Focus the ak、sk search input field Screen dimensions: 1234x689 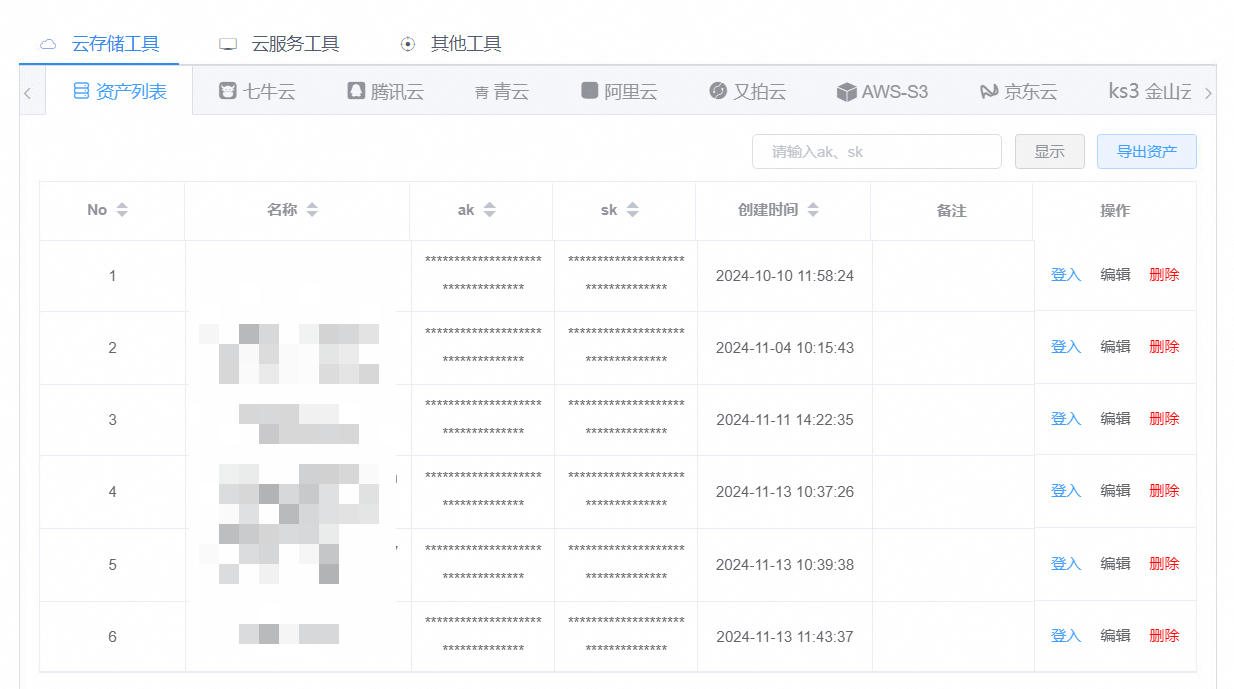(x=876, y=152)
